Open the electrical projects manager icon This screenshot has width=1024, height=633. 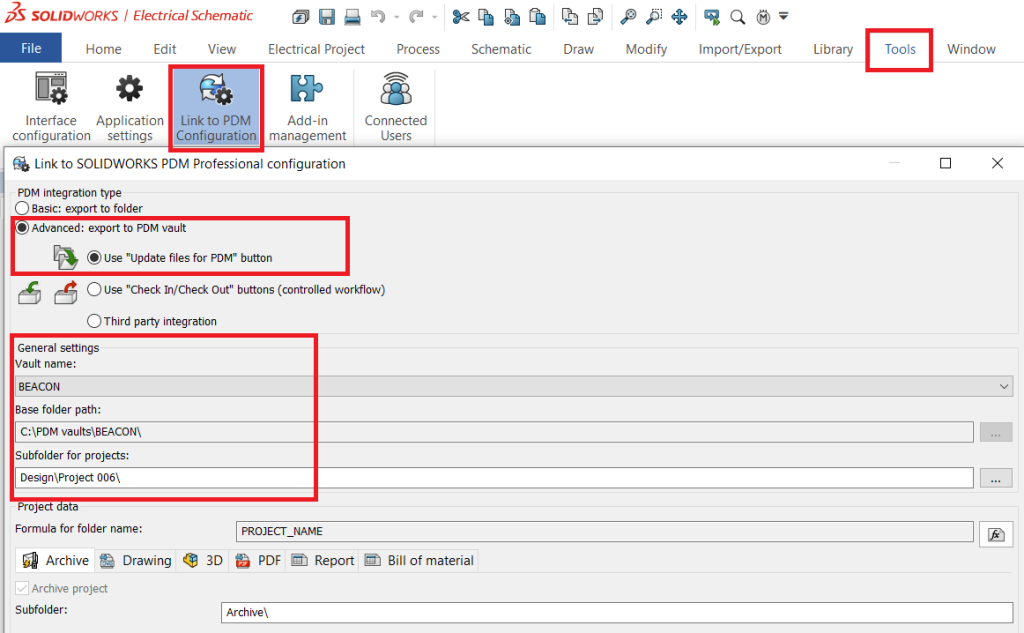(300, 17)
